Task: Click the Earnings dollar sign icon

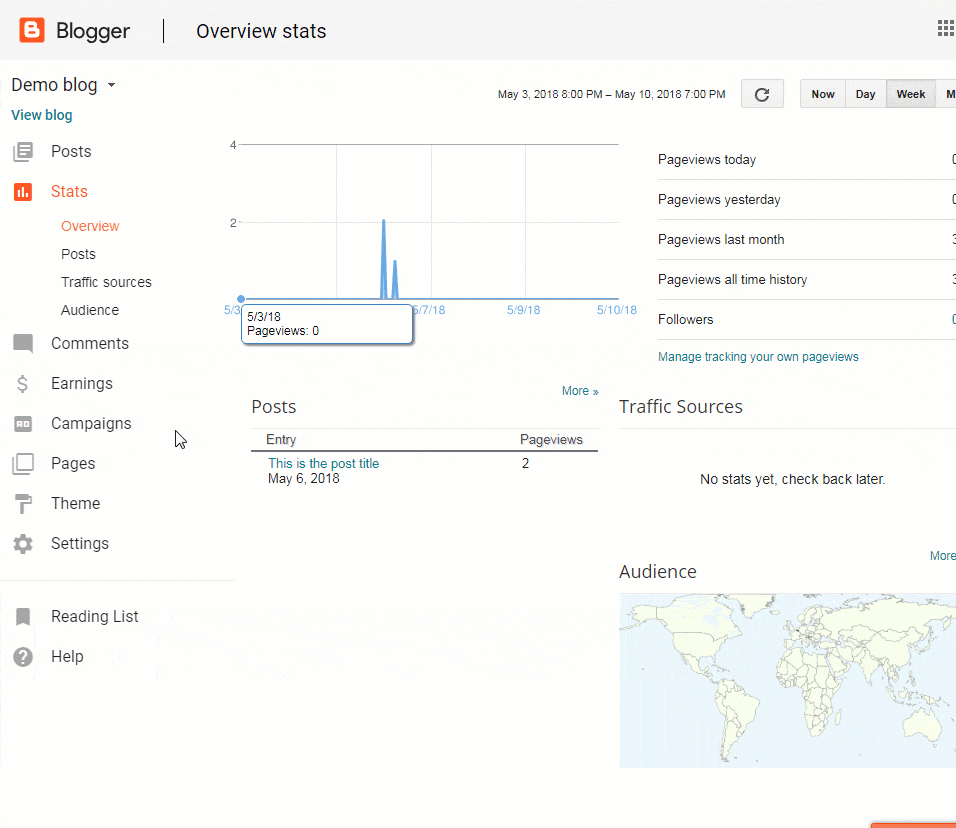Action: [x=22, y=383]
